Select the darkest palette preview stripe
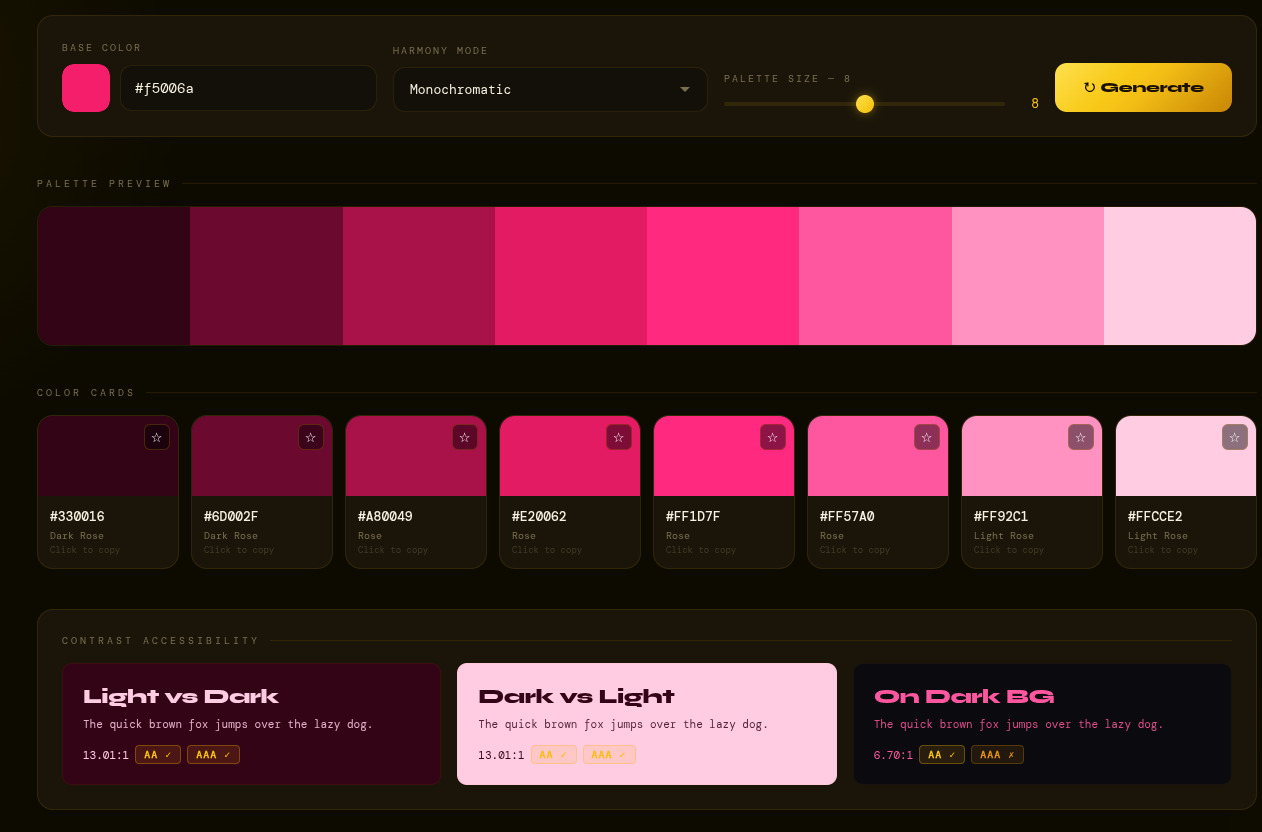 point(114,276)
